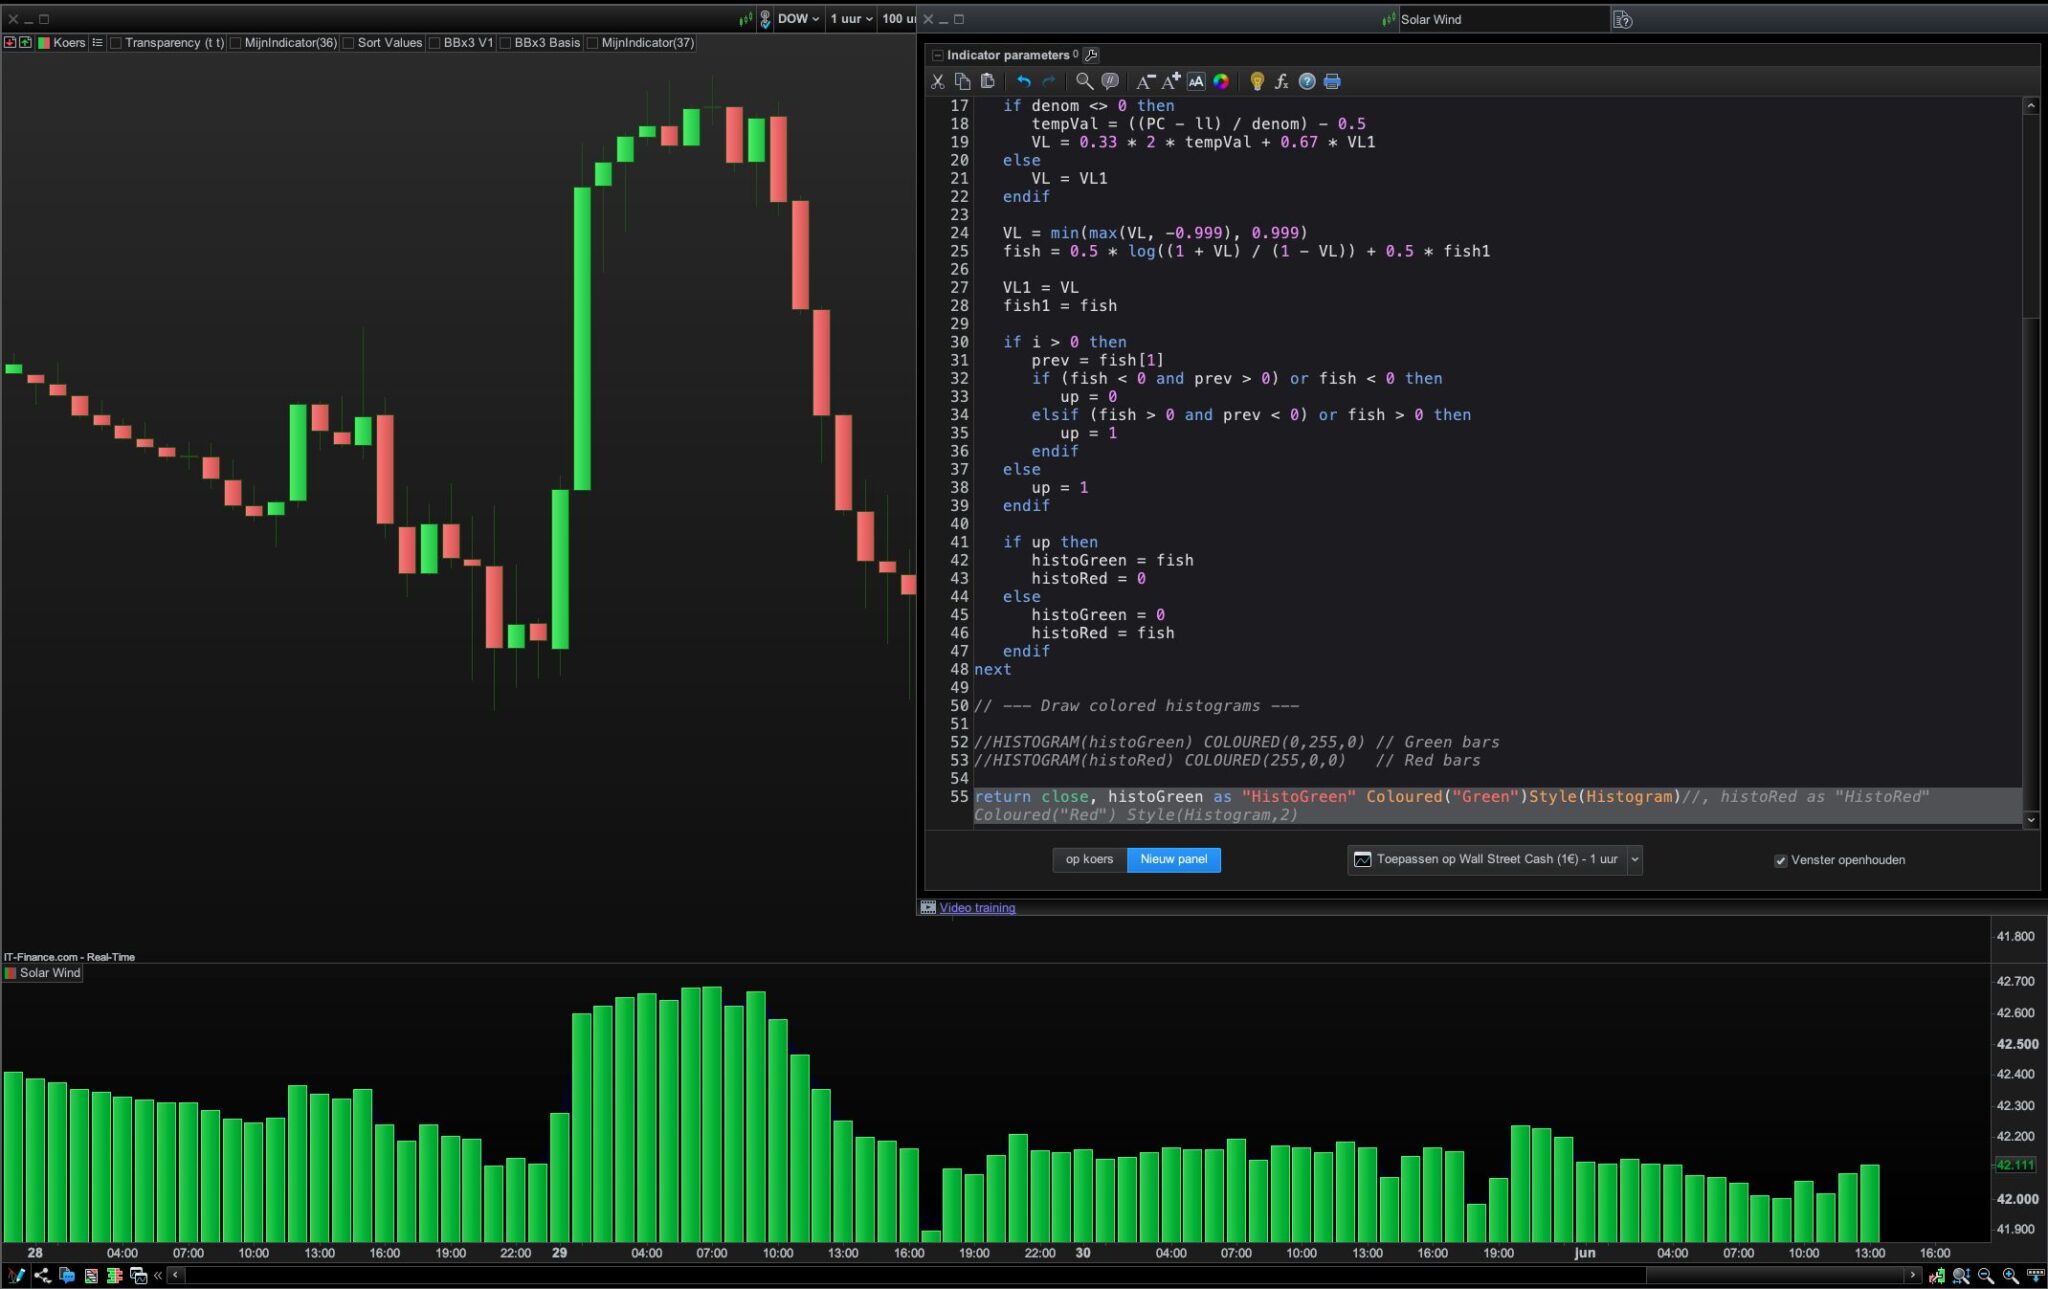Click the lightbulb hint icon
This screenshot has width=2048, height=1289.
pos(1257,82)
